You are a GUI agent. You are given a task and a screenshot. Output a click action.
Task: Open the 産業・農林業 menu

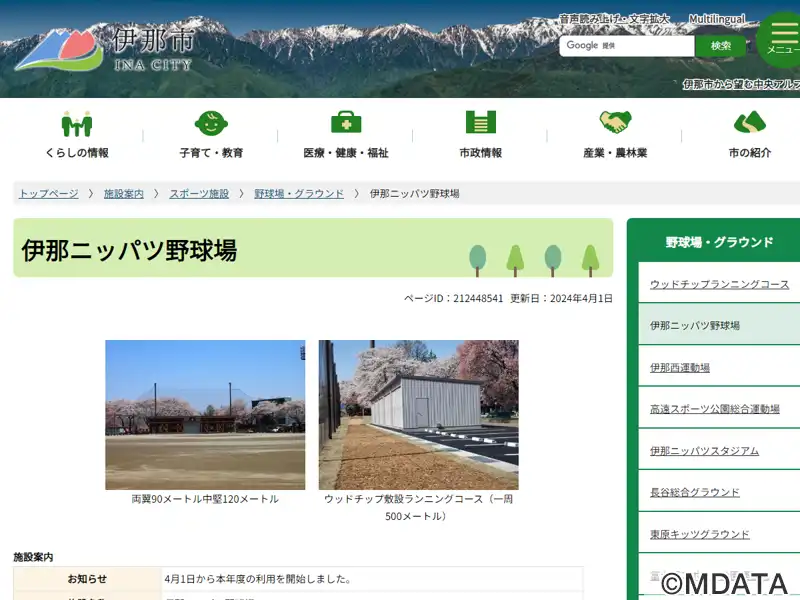[615, 153]
